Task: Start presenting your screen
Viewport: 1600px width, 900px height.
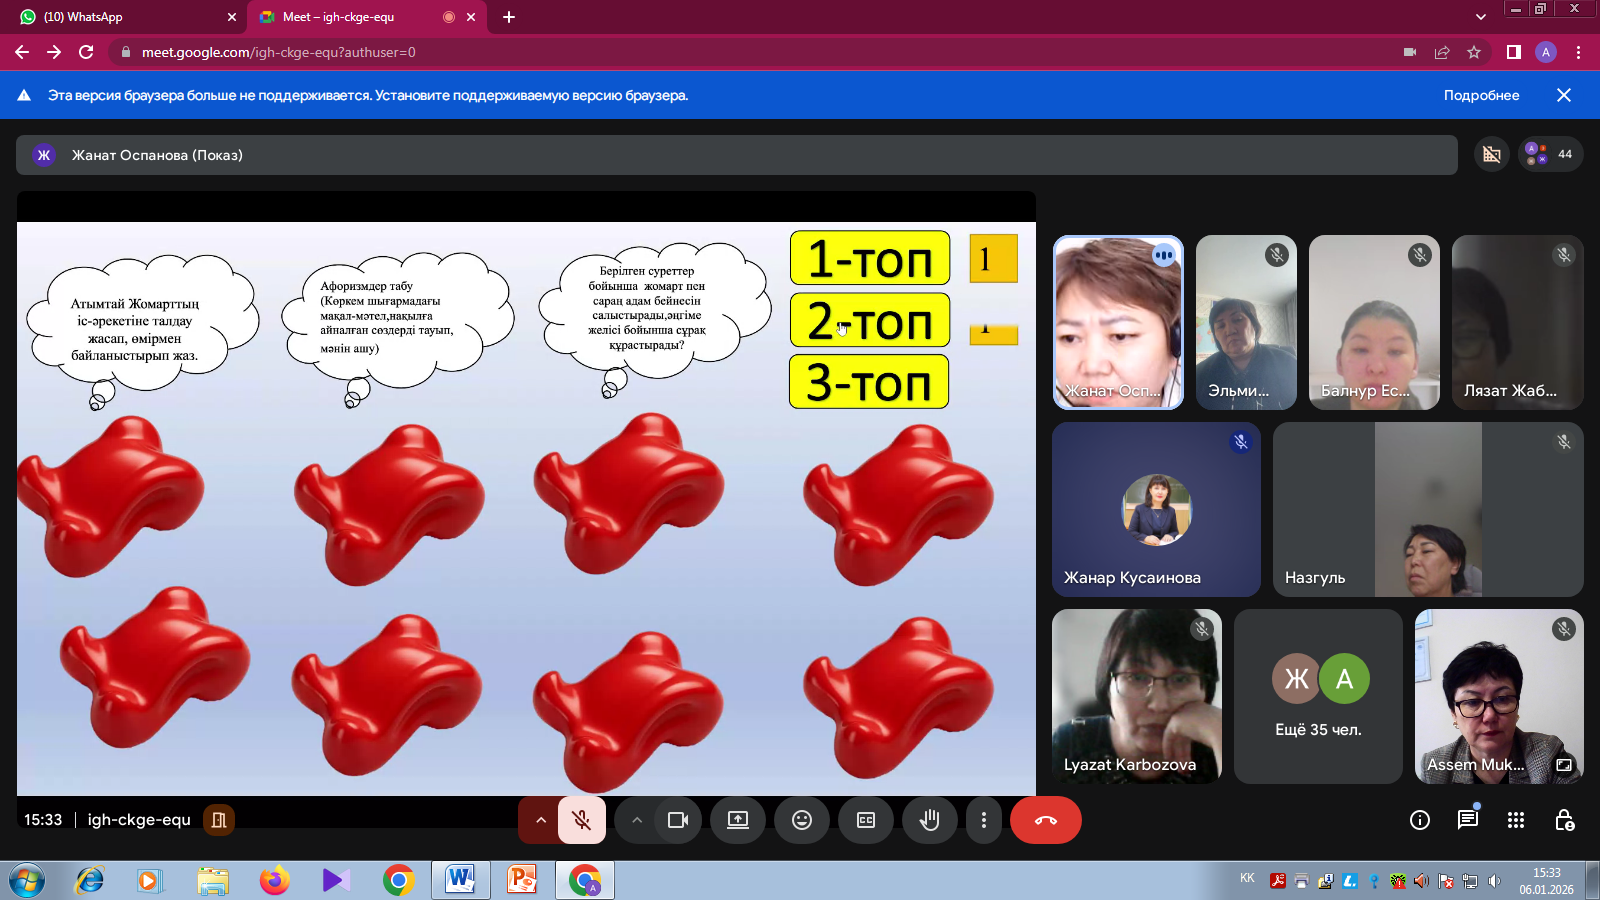Action: (738, 820)
